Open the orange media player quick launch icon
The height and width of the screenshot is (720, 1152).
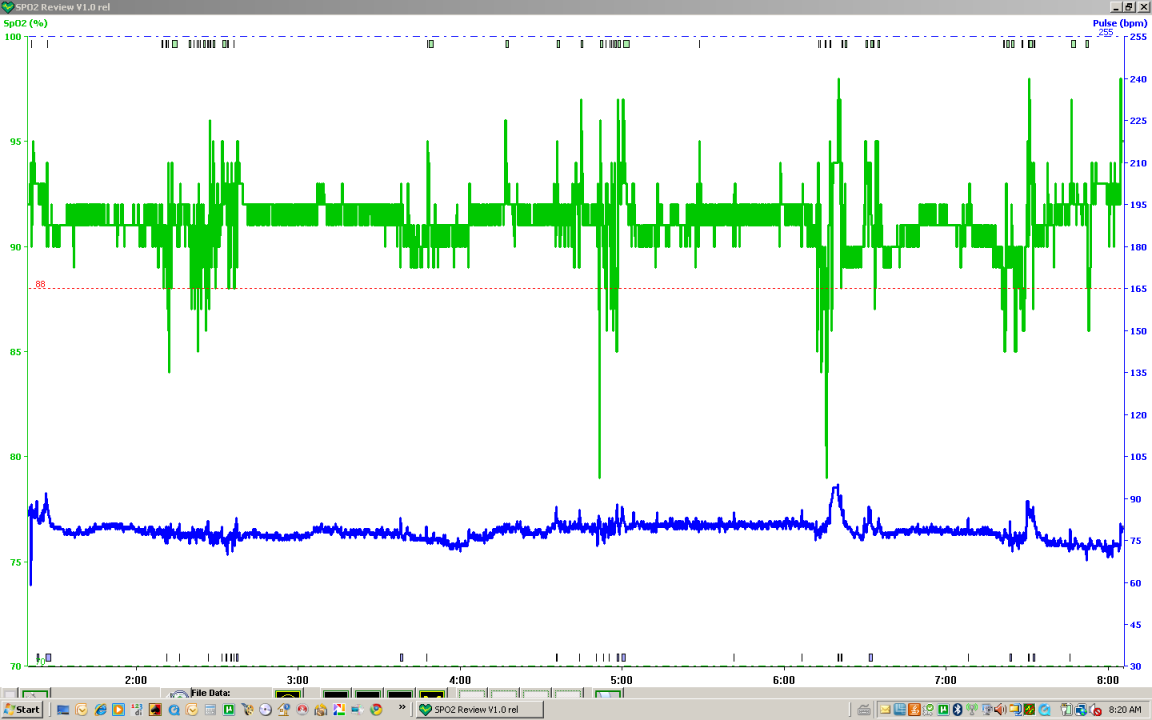point(118,709)
